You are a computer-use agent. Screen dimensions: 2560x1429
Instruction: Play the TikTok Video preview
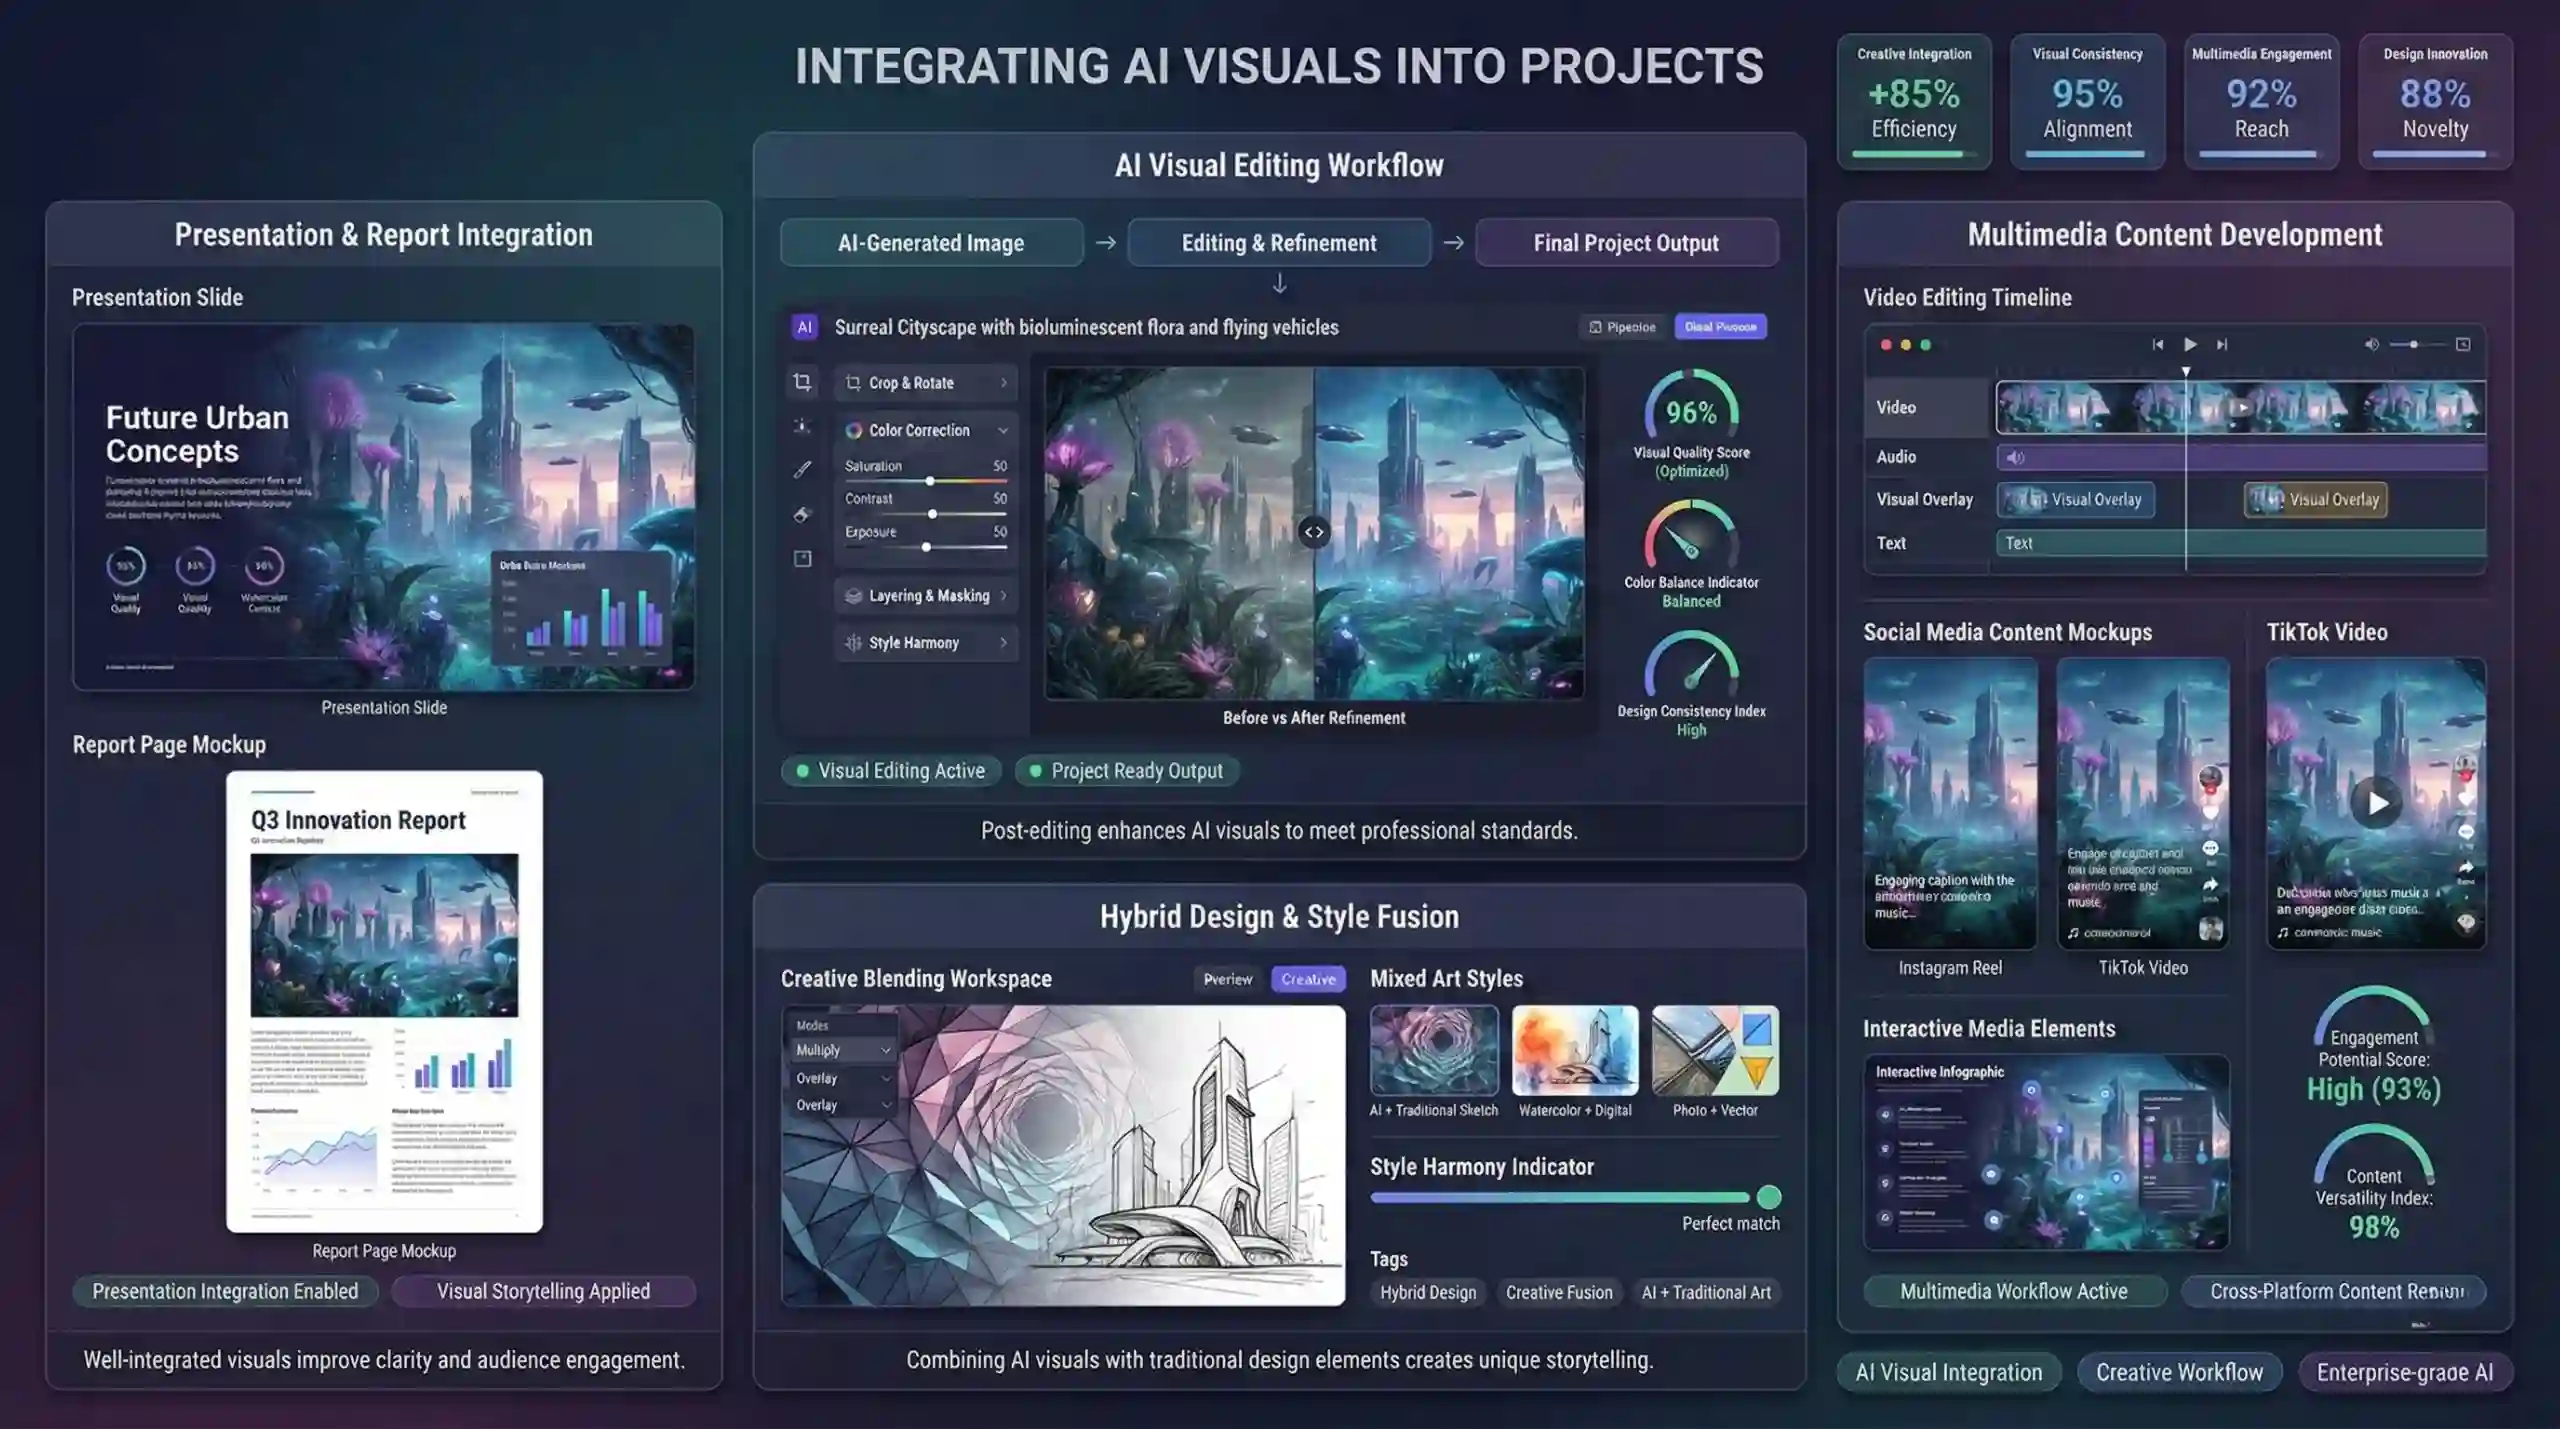[x=2376, y=802]
